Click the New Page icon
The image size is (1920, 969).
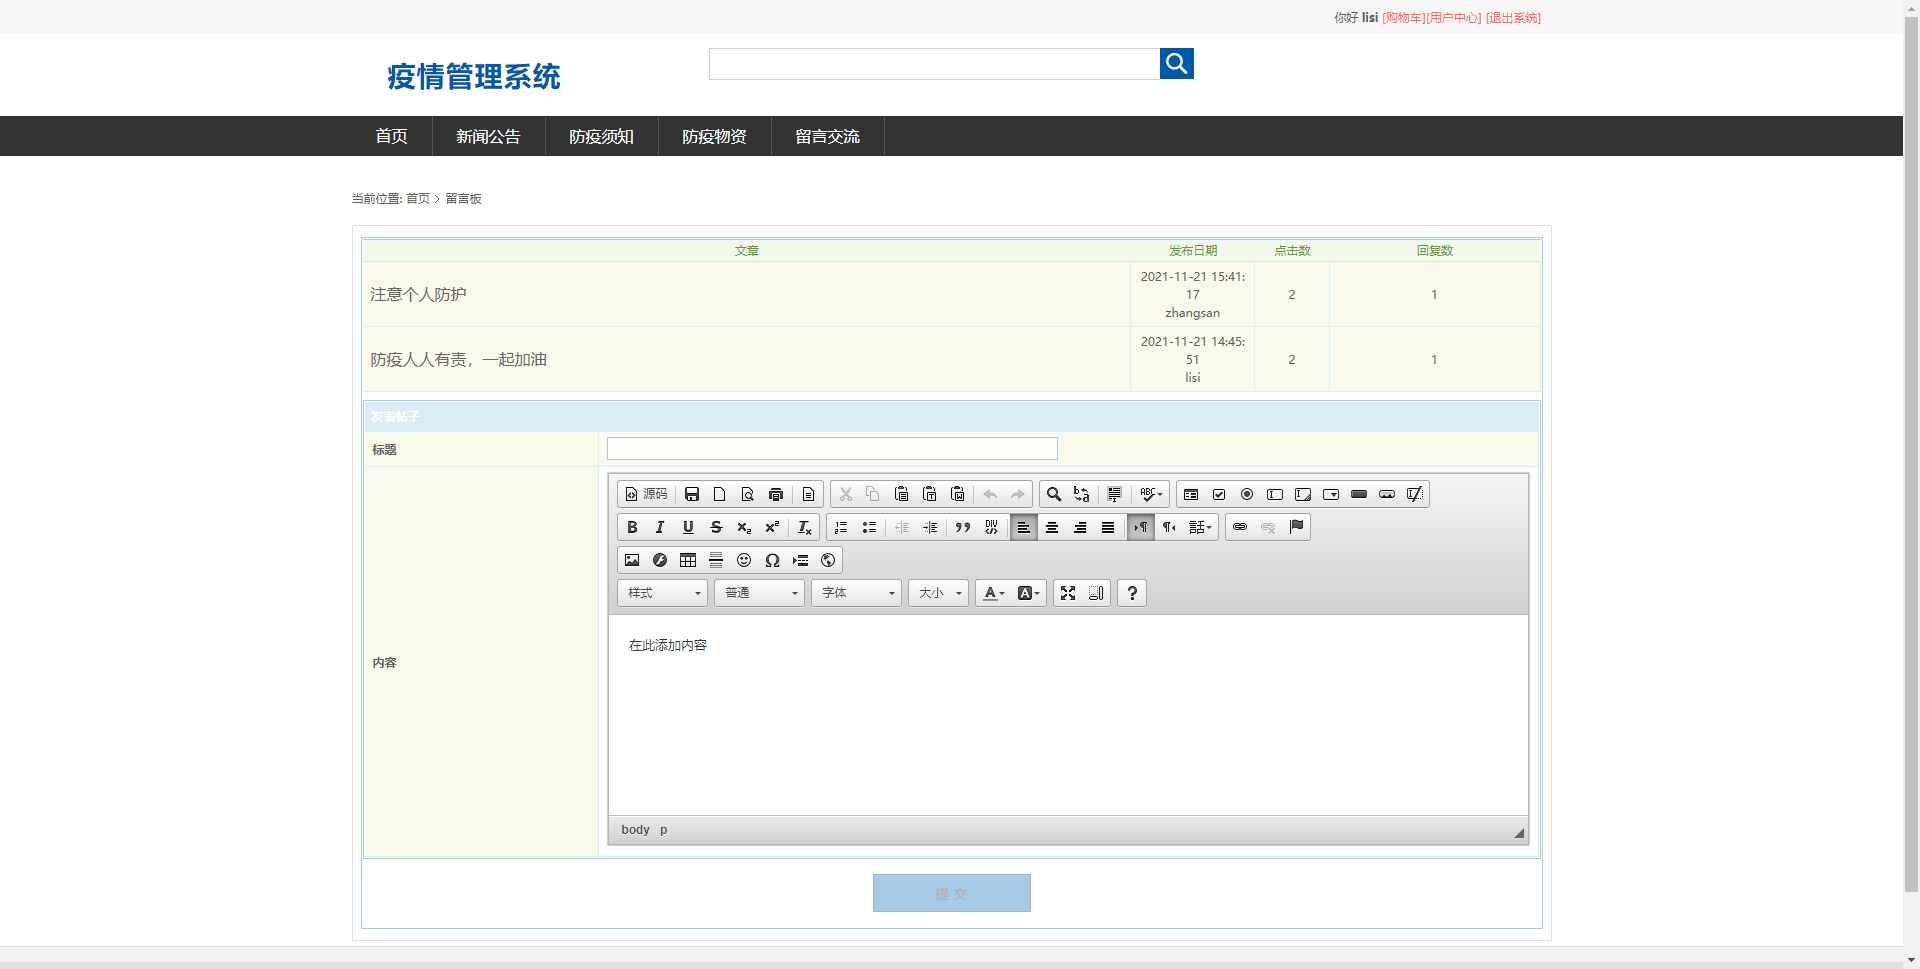pyautogui.click(x=720, y=494)
